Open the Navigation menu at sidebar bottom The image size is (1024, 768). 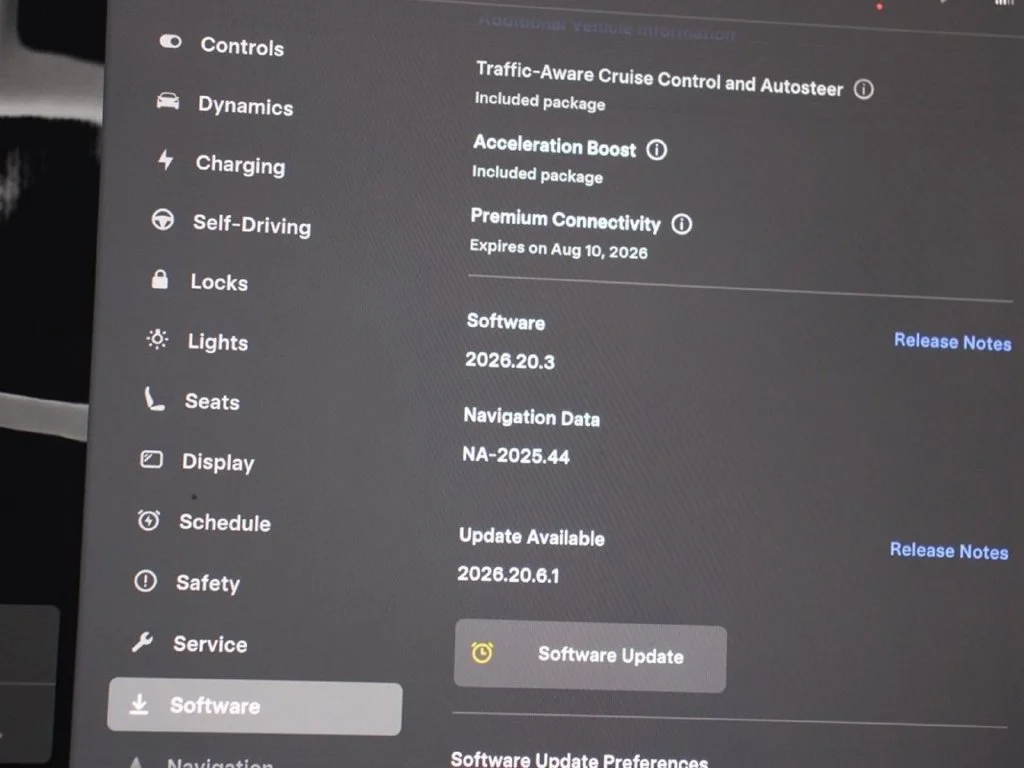coord(219,762)
